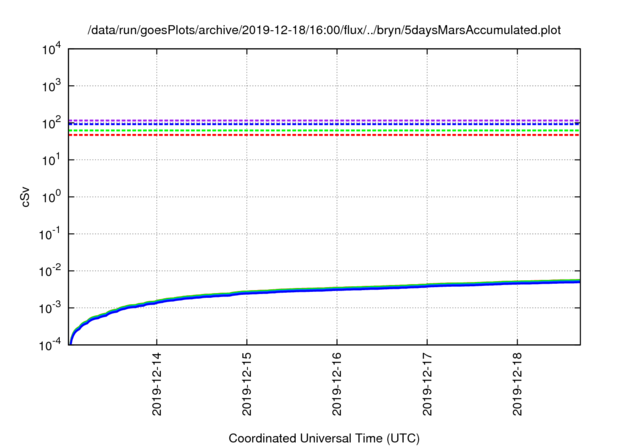Click the 10^-4 y-axis tick label
The height and width of the screenshot is (448, 640).
tap(50, 345)
